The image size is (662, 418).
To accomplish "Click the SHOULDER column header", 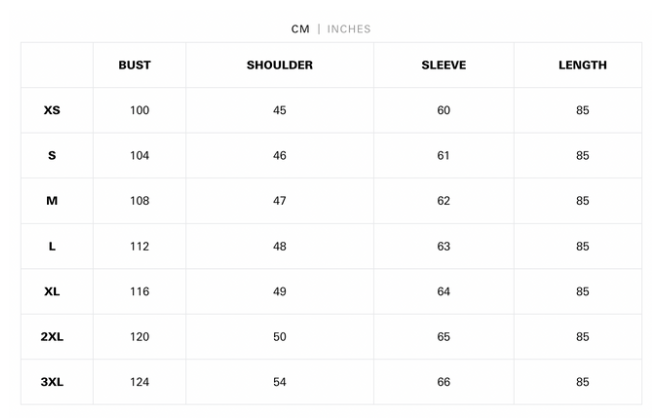I will pyautogui.click(x=280, y=65).
